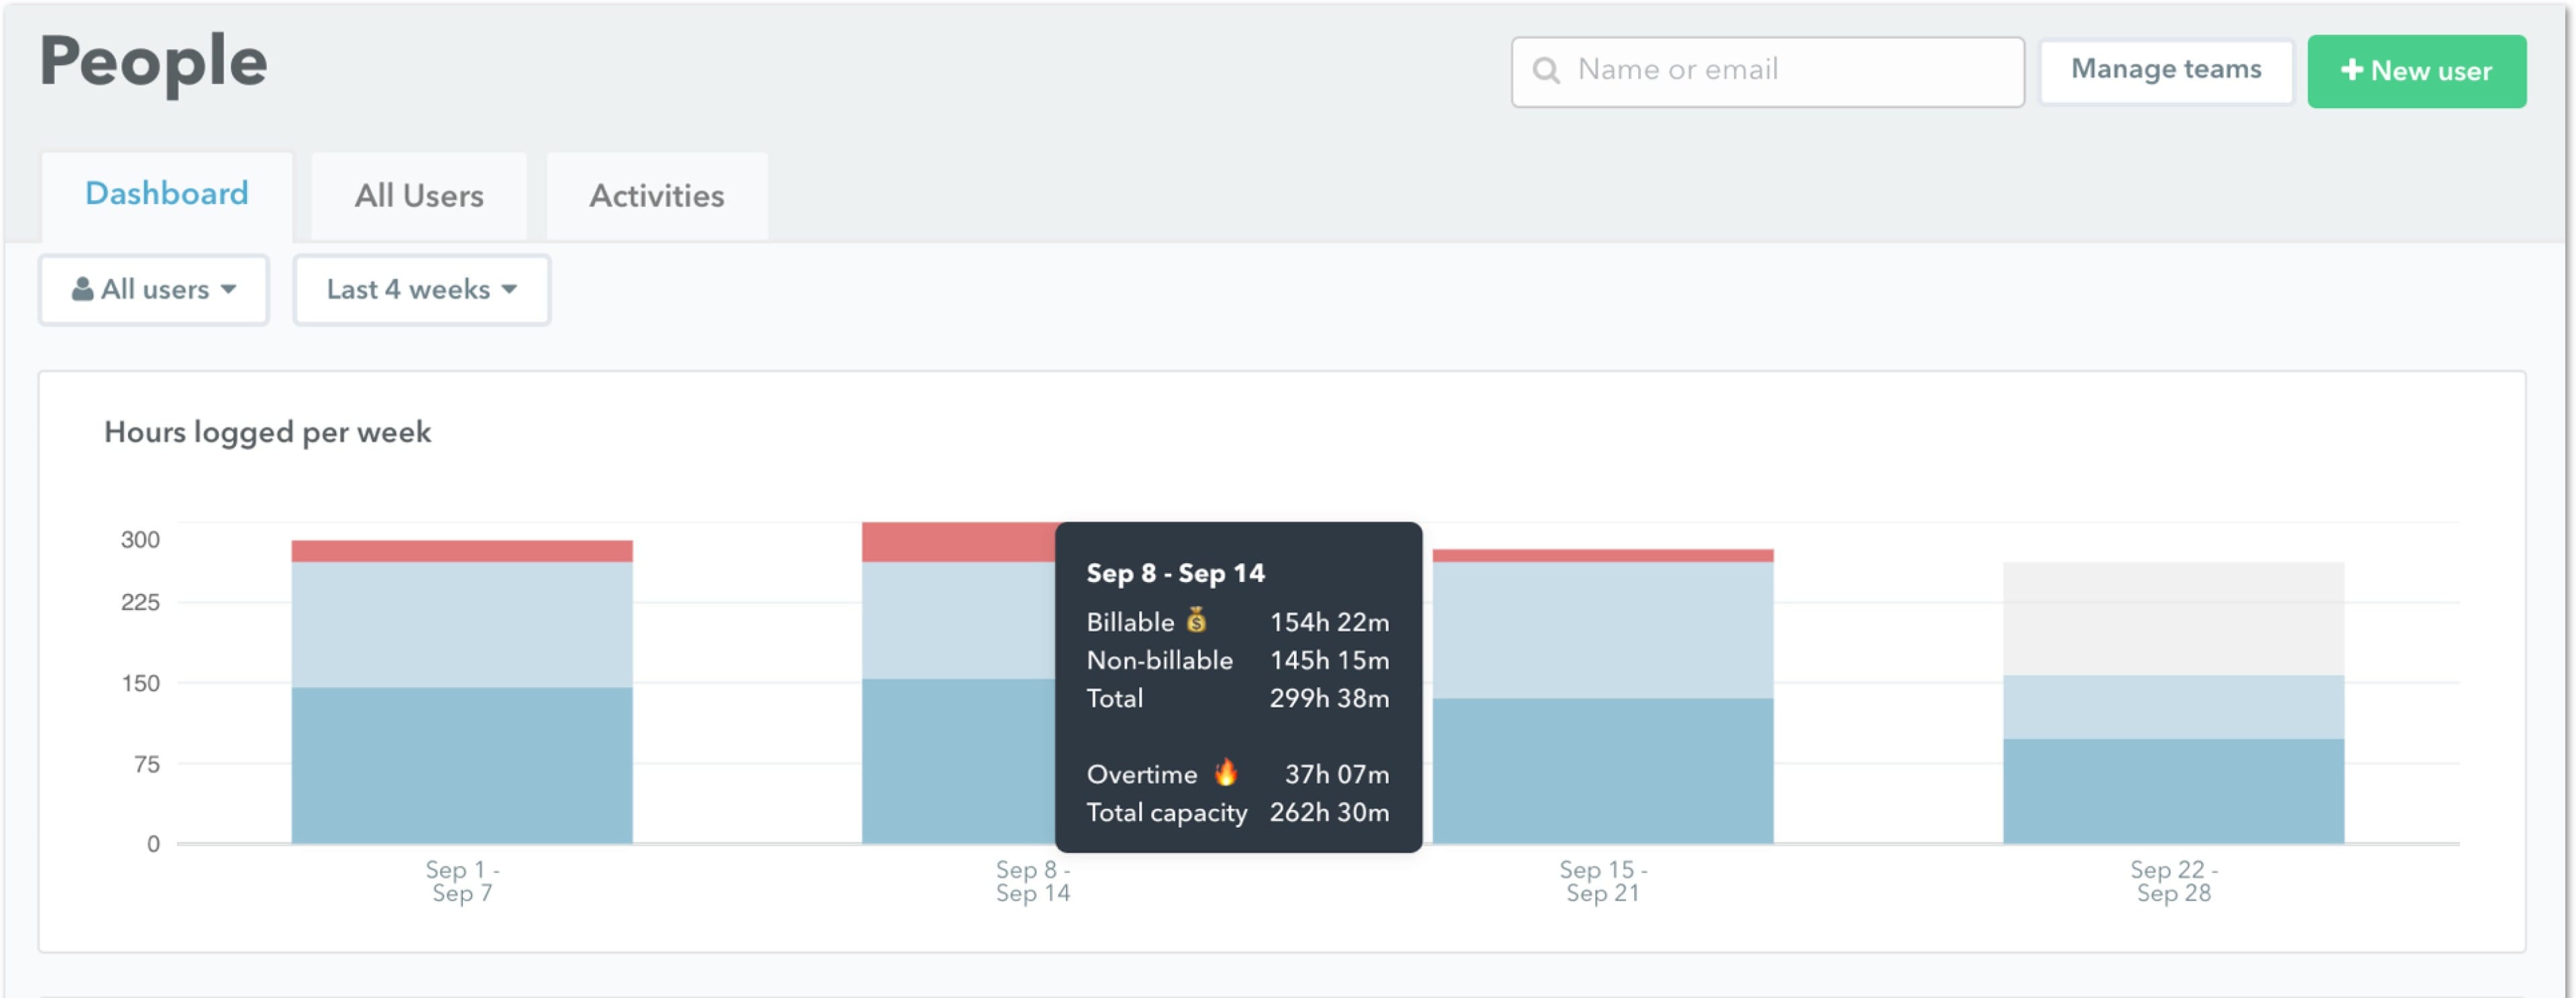Click the fire Overtime icon
2576x998 pixels.
[1225, 773]
